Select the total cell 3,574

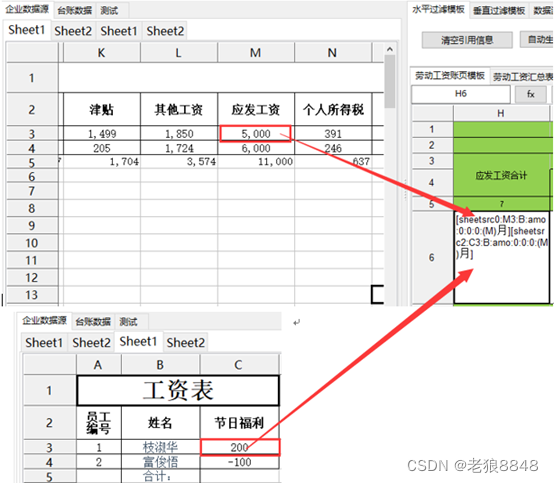click(179, 161)
